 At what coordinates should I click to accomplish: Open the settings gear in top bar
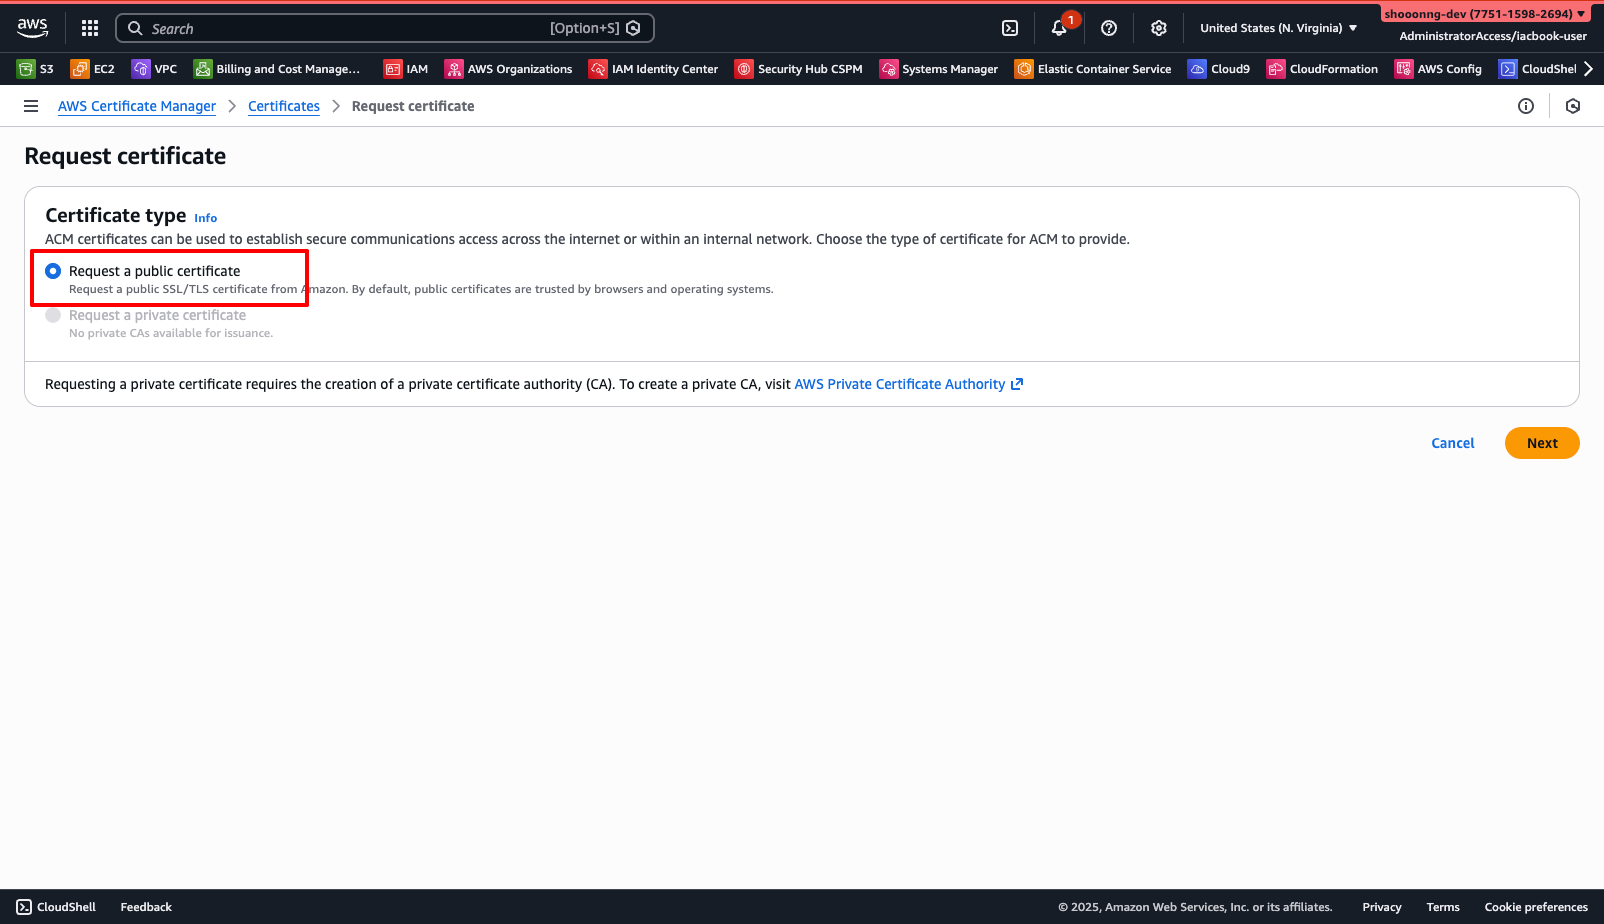1159,28
